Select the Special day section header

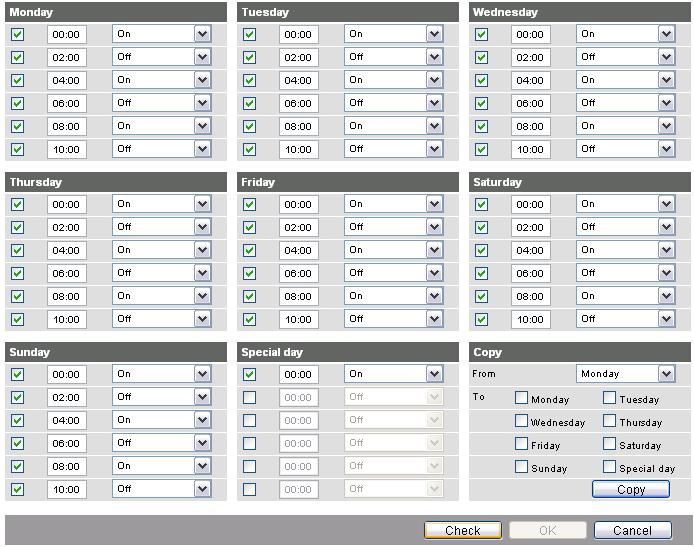348,352
